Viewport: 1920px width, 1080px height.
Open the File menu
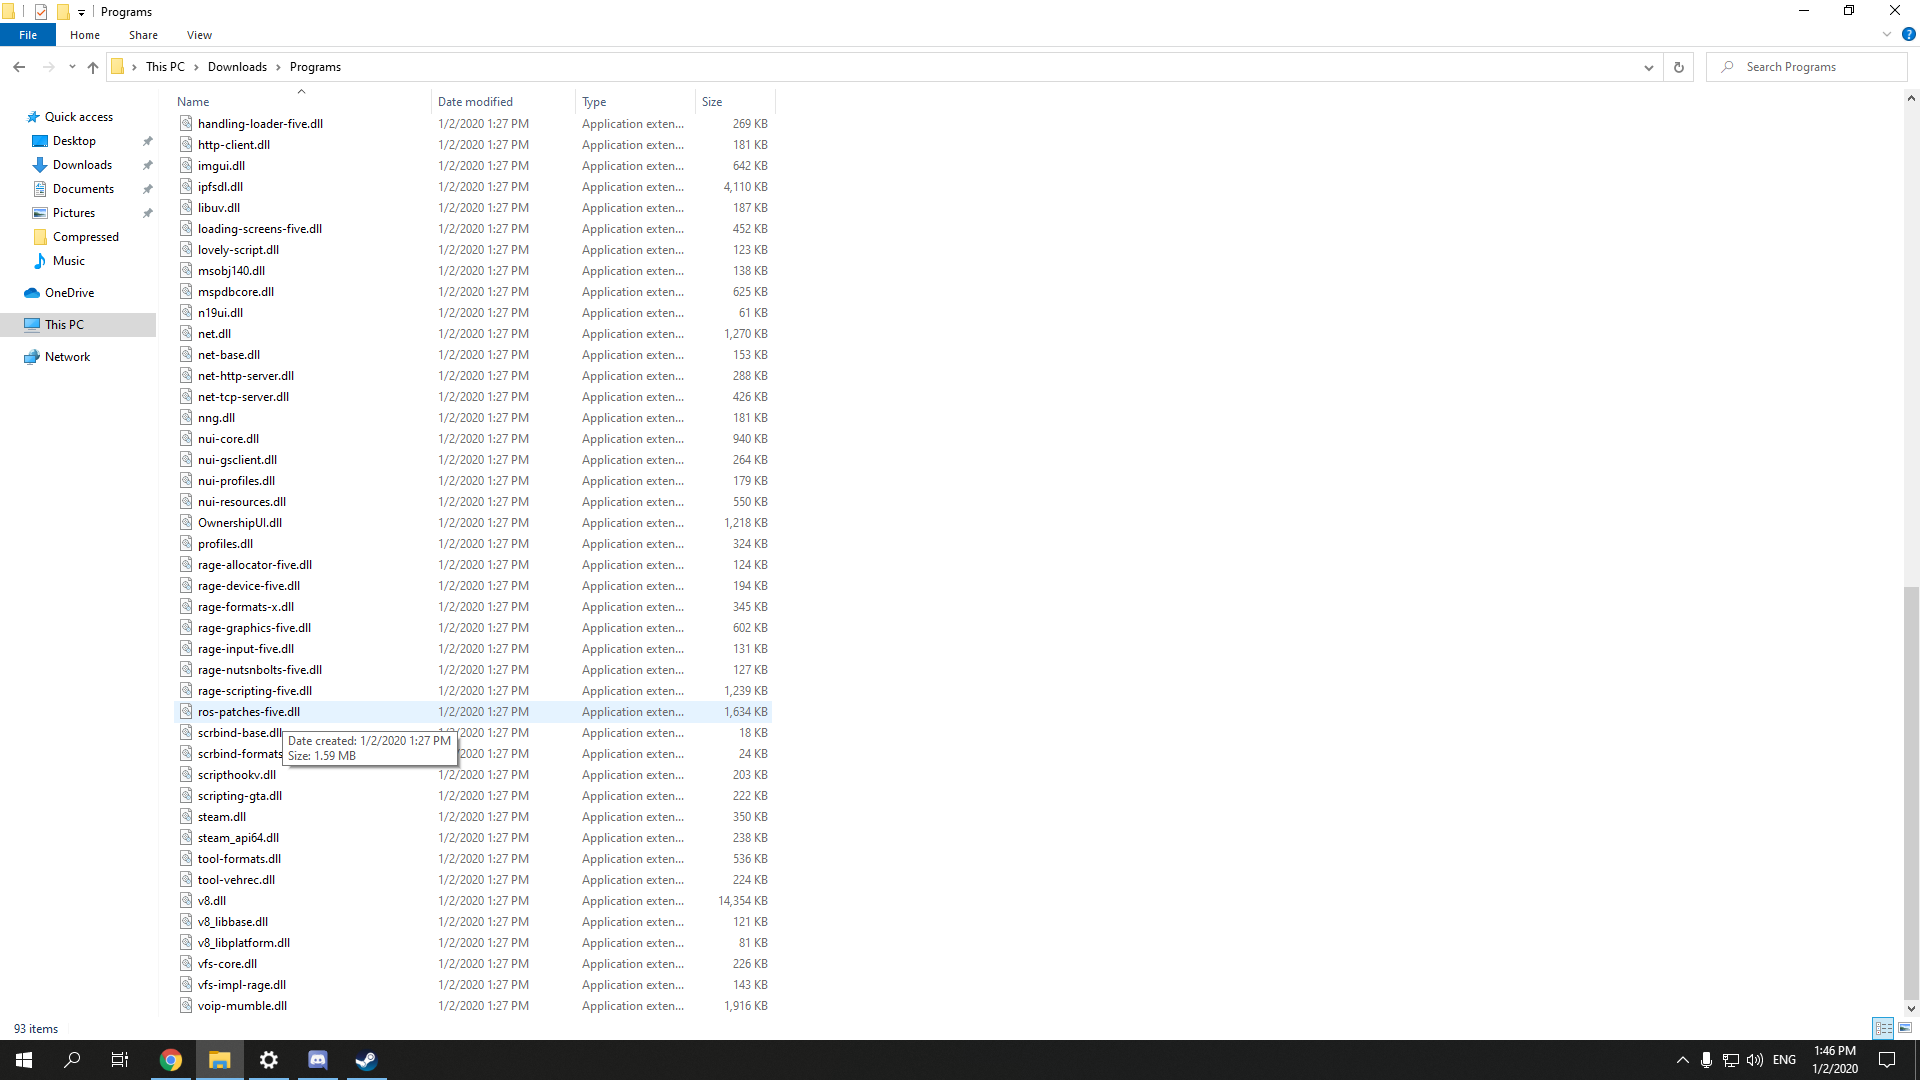[x=28, y=35]
